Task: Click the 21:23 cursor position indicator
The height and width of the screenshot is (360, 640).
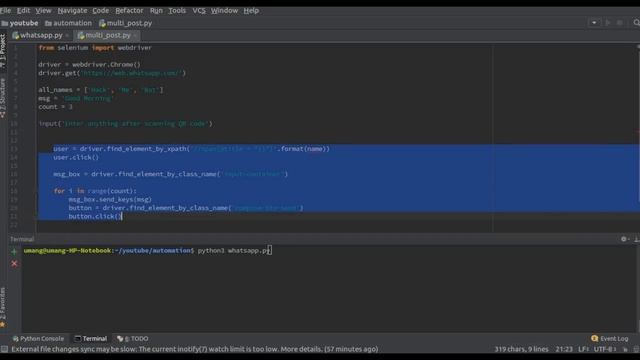Action: pos(564,349)
